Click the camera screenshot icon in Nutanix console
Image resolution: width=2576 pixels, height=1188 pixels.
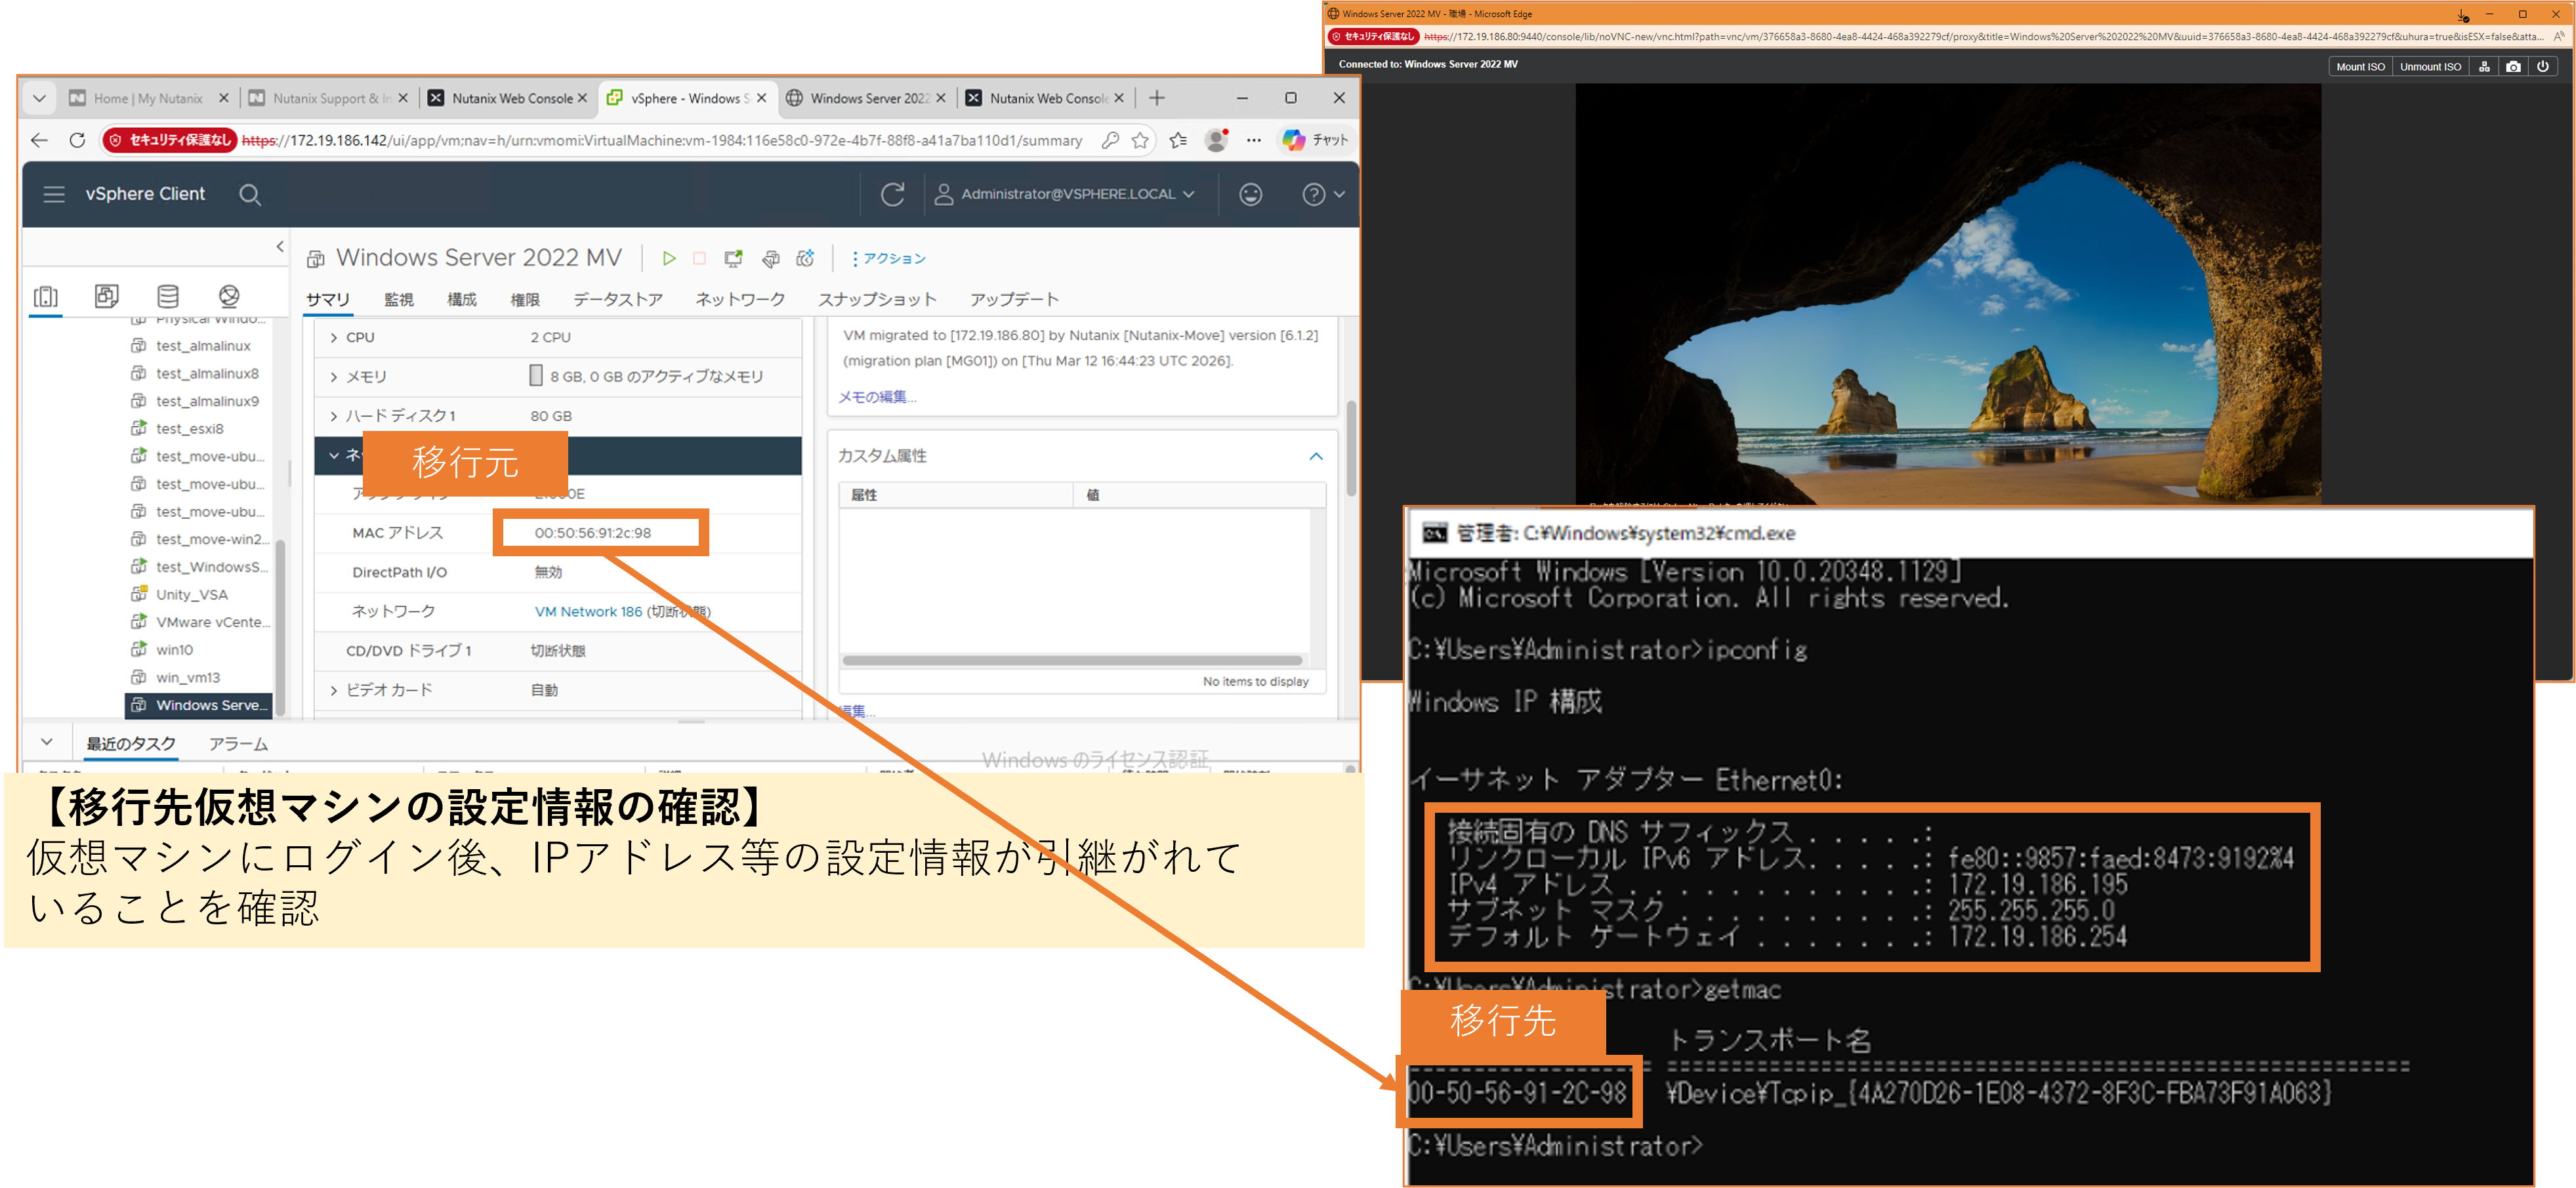[x=2513, y=67]
